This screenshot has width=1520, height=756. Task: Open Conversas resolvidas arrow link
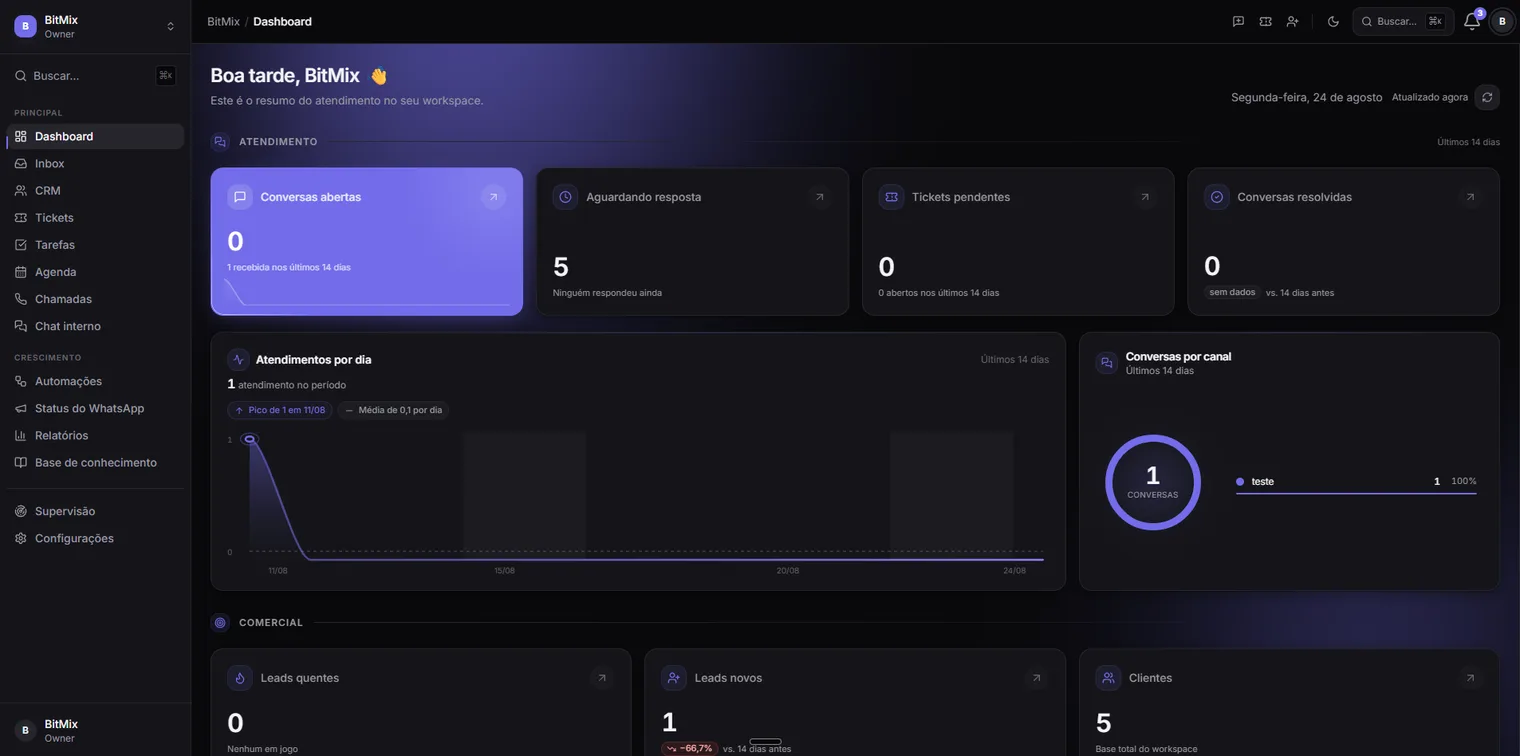pyautogui.click(x=1470, y=197)
